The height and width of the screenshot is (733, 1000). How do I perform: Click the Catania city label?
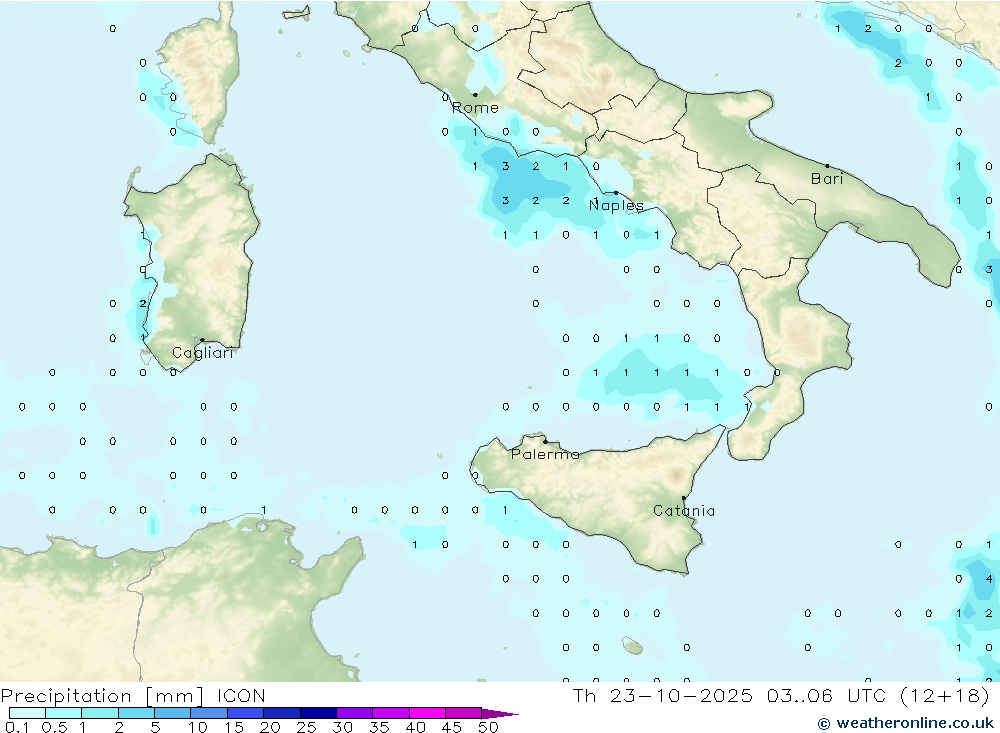click(x=684, y=510)
